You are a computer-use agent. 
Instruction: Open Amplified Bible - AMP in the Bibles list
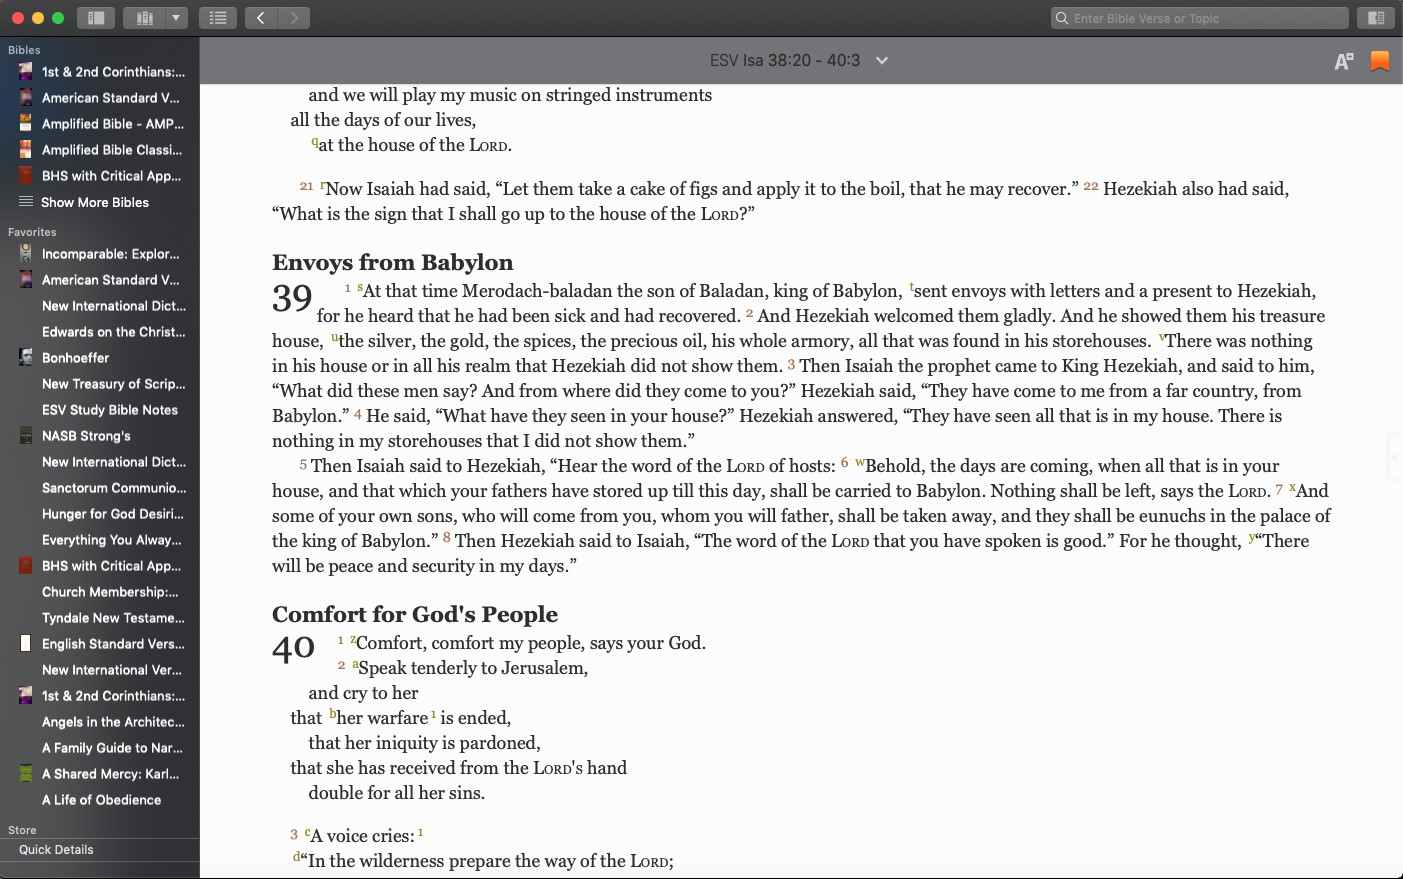click(x=112, y=124)
